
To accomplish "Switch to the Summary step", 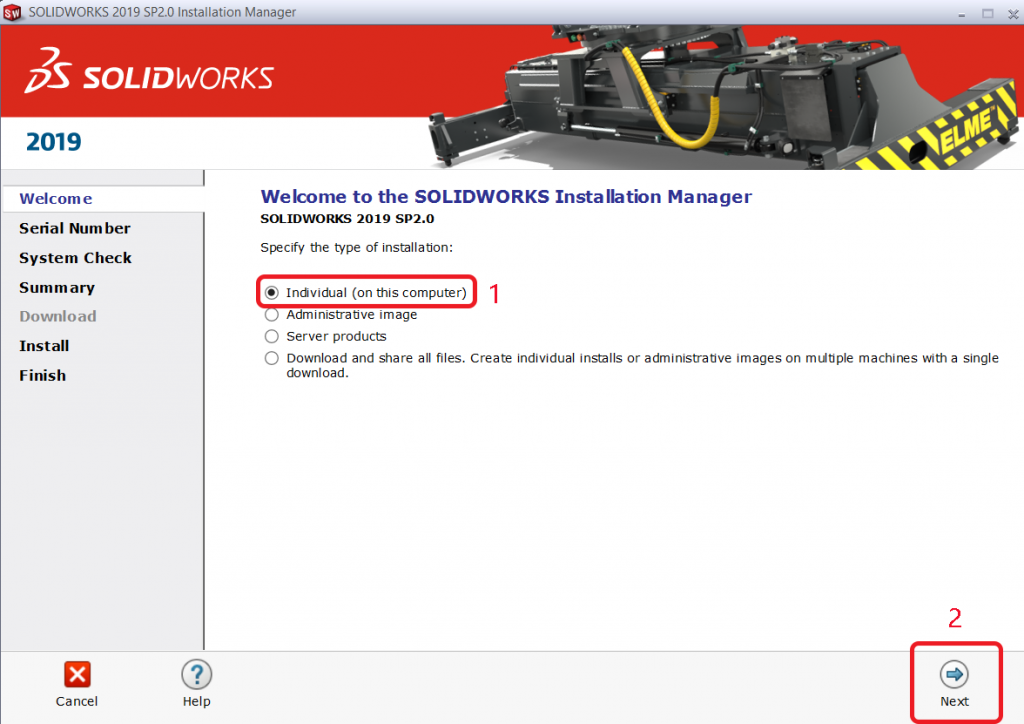I will click(x=57, y=288).
